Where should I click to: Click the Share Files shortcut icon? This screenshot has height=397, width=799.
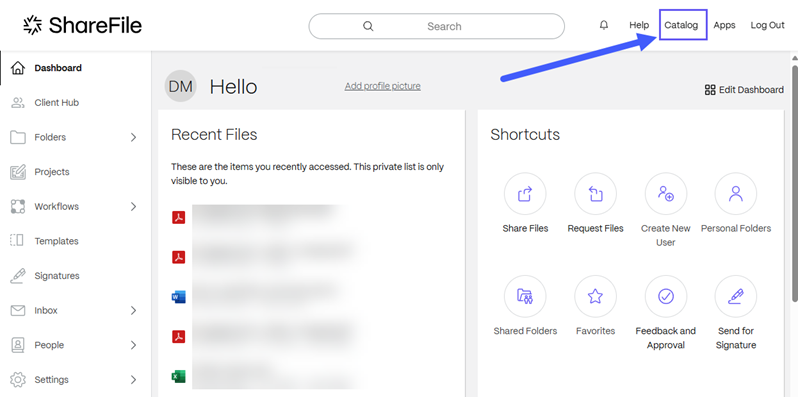[525, 194]
